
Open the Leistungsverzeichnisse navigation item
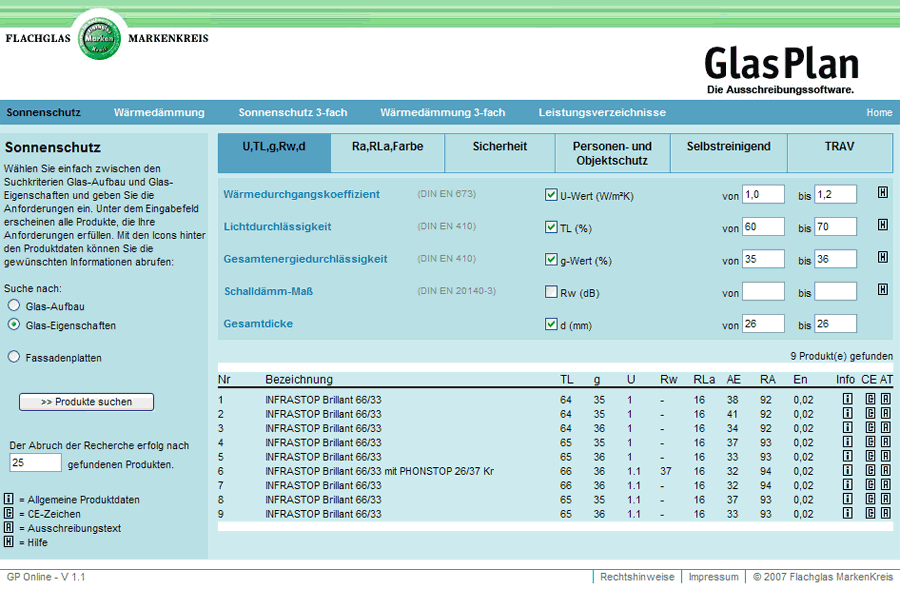pos(602,113)
